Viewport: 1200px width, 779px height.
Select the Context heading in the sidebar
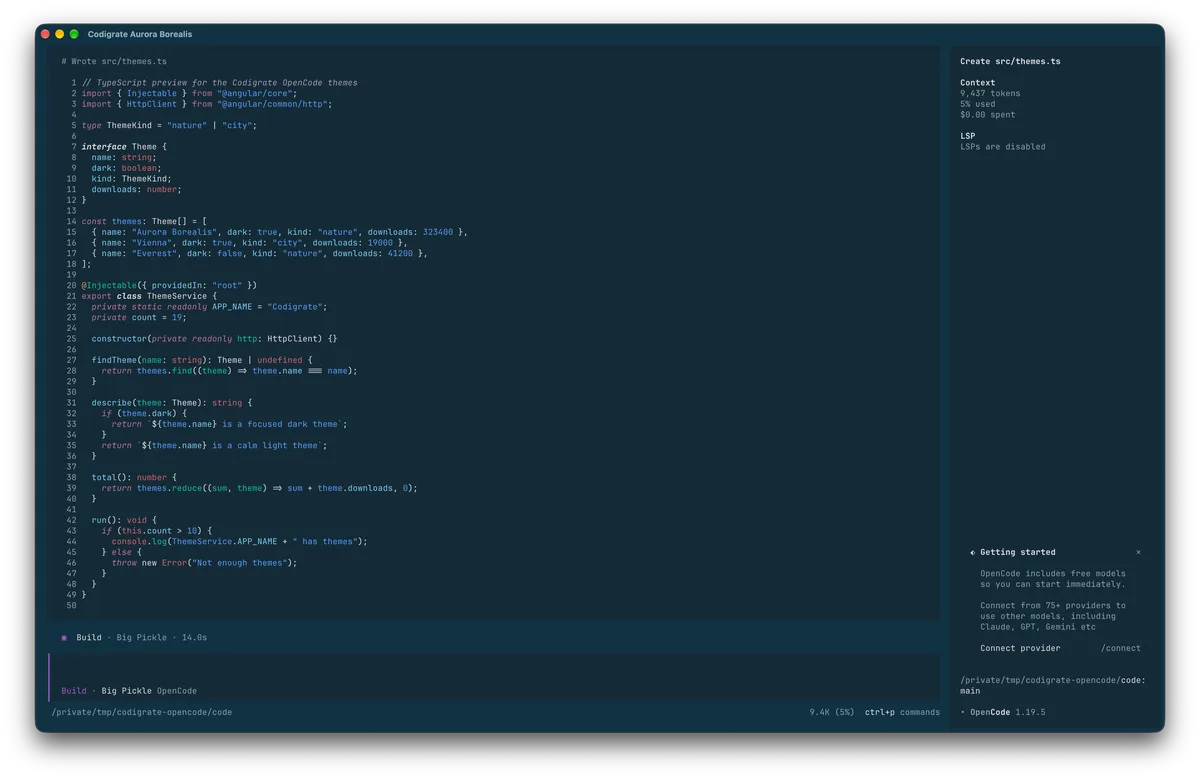[977, 83]
